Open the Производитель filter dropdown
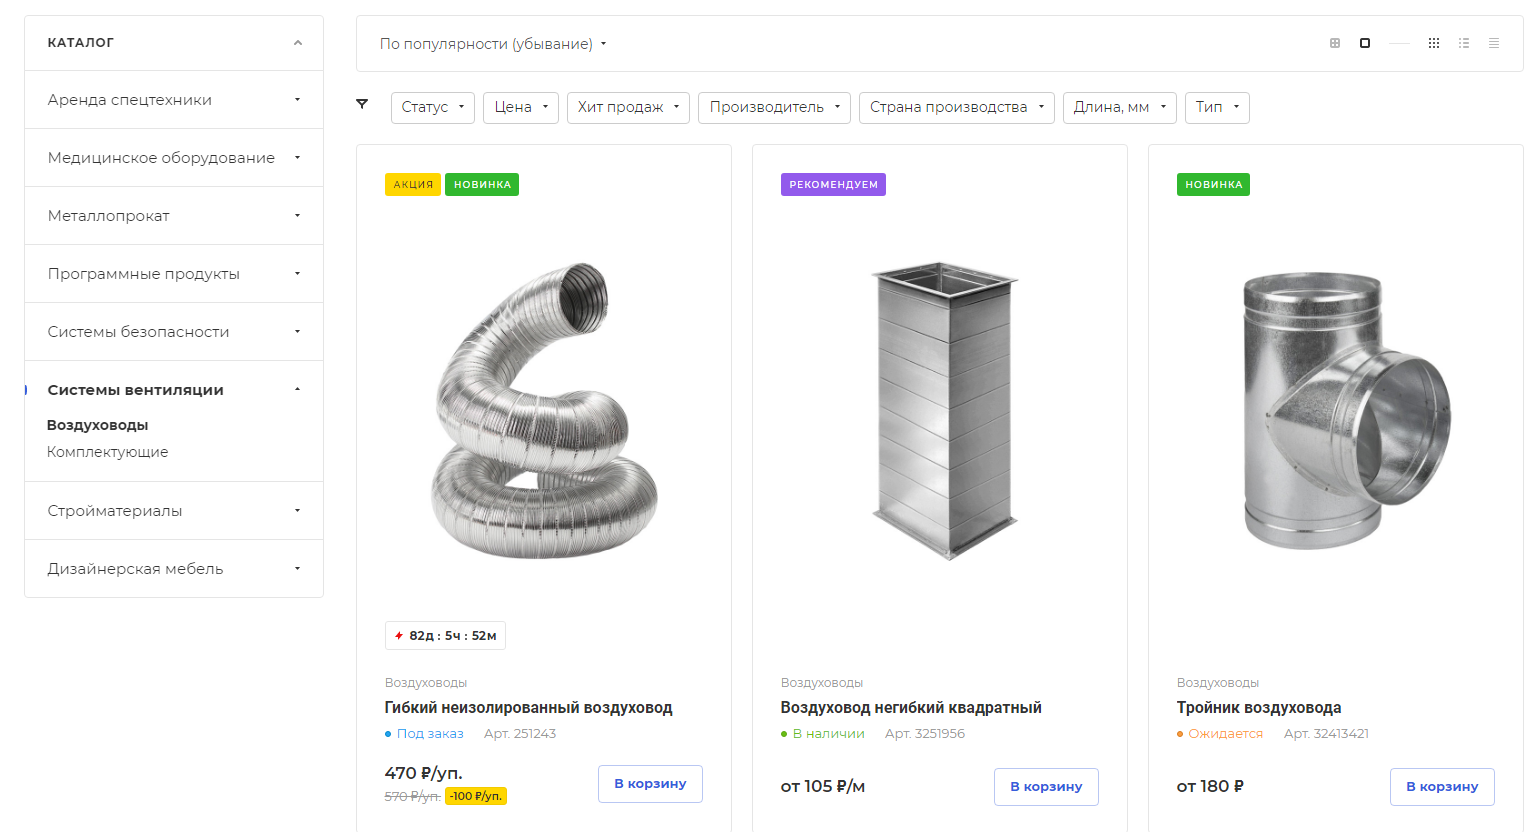Screen dimensions: 1534x832 pyautogui.click(x=774, y=107)
